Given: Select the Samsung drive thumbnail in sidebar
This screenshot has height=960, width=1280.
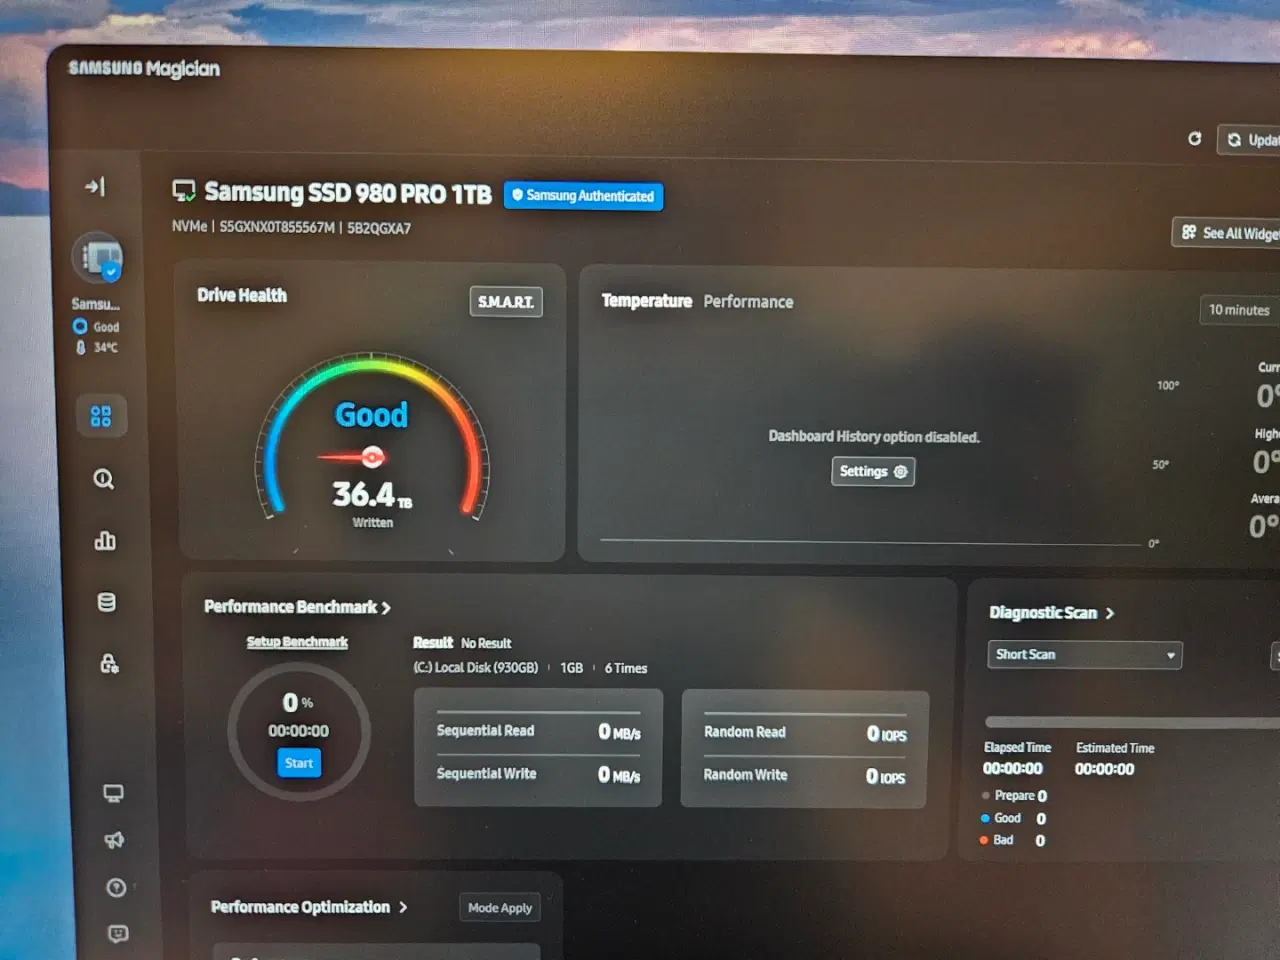Looking at the screenshot, I should pyautogui.click(x=98, y=258).
